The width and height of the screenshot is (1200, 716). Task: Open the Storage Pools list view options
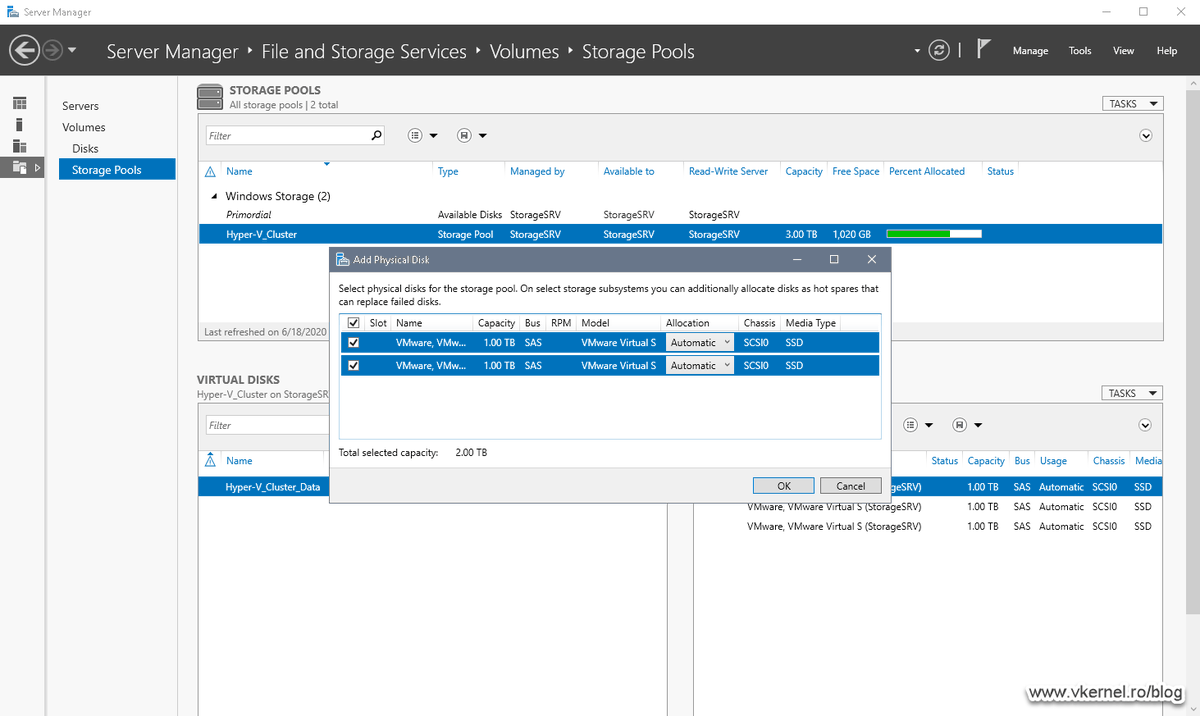423,136
